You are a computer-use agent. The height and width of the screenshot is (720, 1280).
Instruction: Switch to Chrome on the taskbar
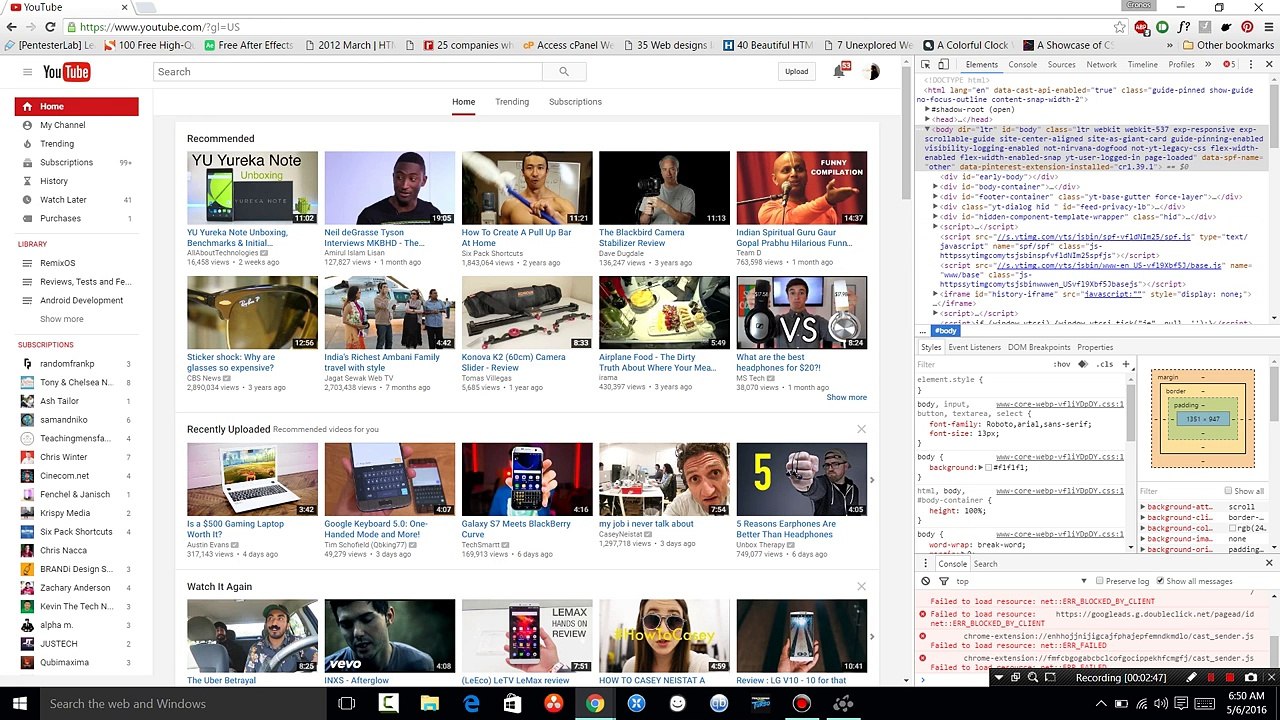pos(595,703)
